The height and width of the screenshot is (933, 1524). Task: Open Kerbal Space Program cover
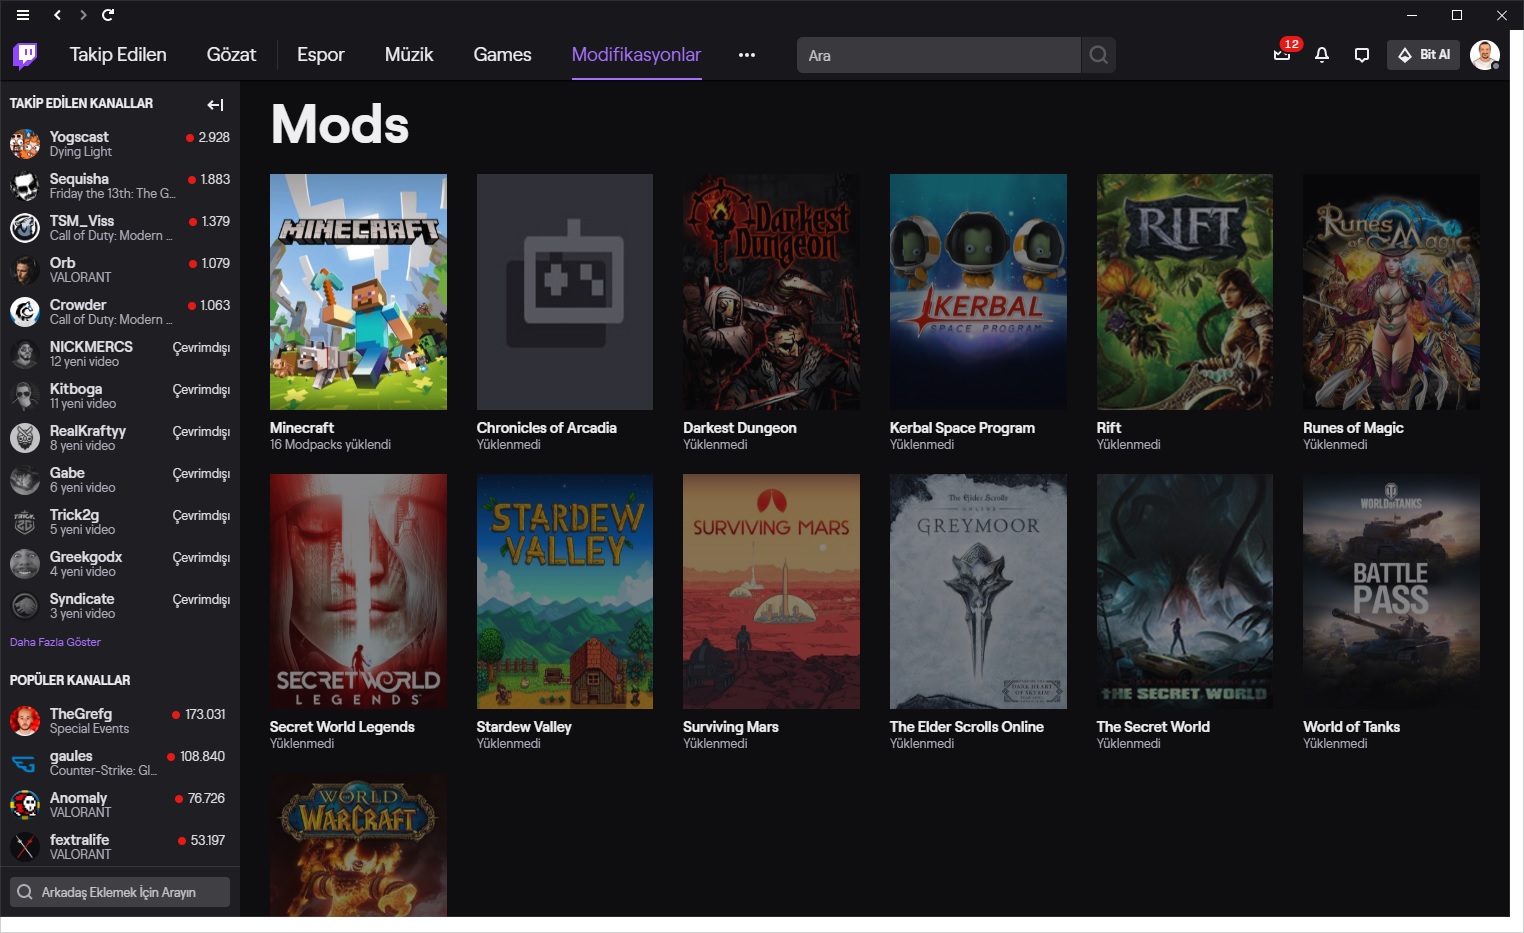pos(978,292)
